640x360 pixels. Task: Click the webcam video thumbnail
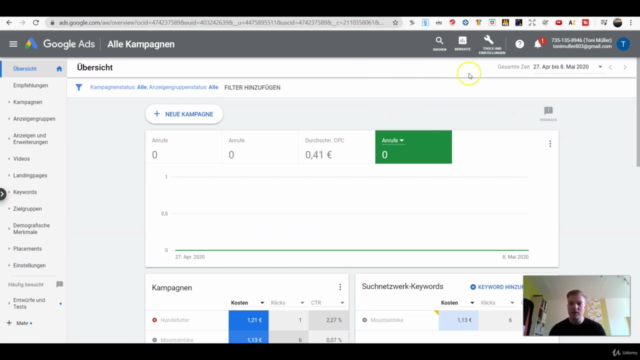click(577, 305)
